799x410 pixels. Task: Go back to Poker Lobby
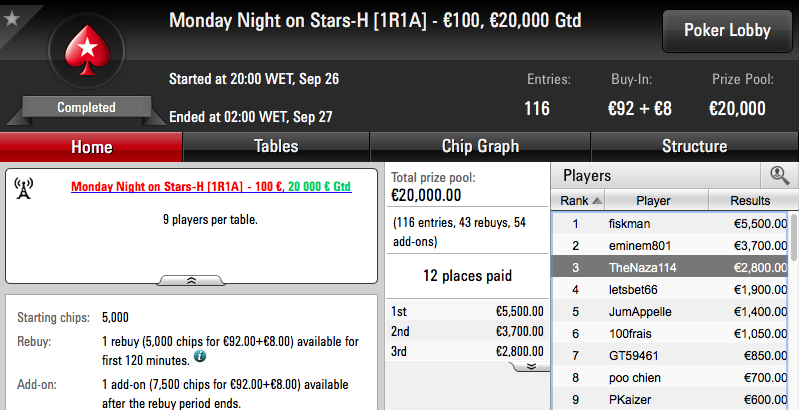coord(727,31)
